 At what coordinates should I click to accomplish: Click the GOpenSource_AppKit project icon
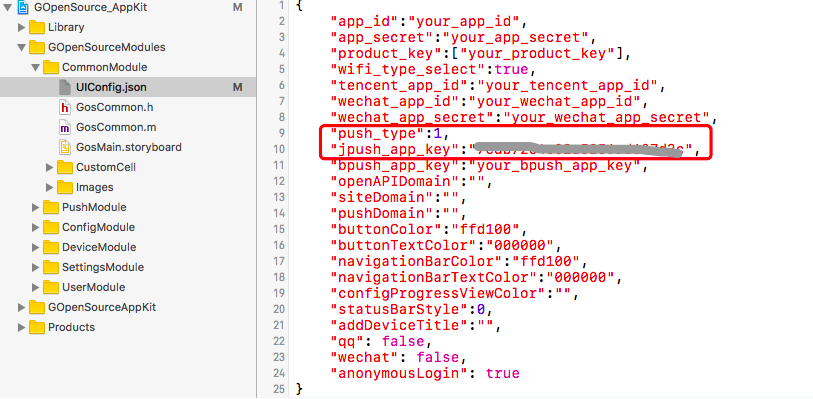pyautogui.click(x=24, y=7)
